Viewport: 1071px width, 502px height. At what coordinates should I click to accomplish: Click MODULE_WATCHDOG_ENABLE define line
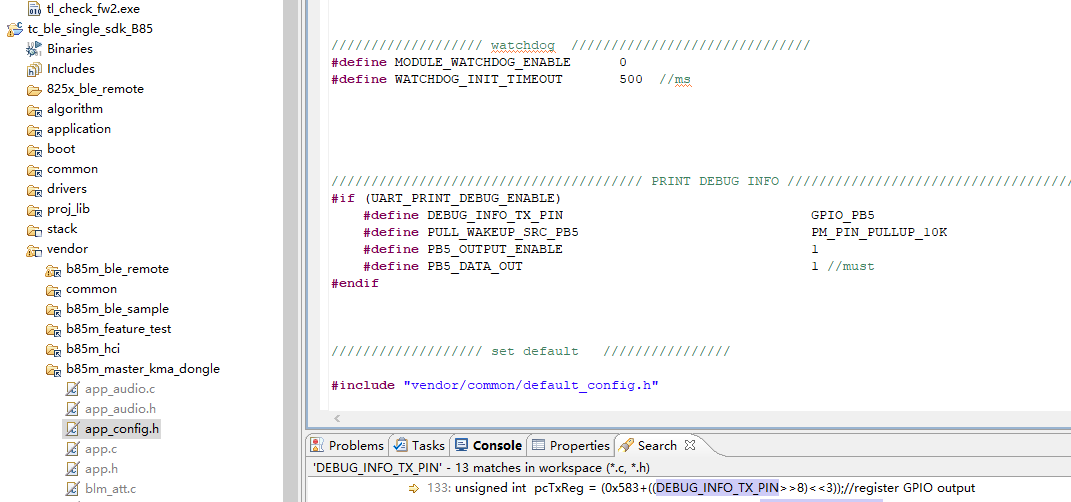(479, 62)
